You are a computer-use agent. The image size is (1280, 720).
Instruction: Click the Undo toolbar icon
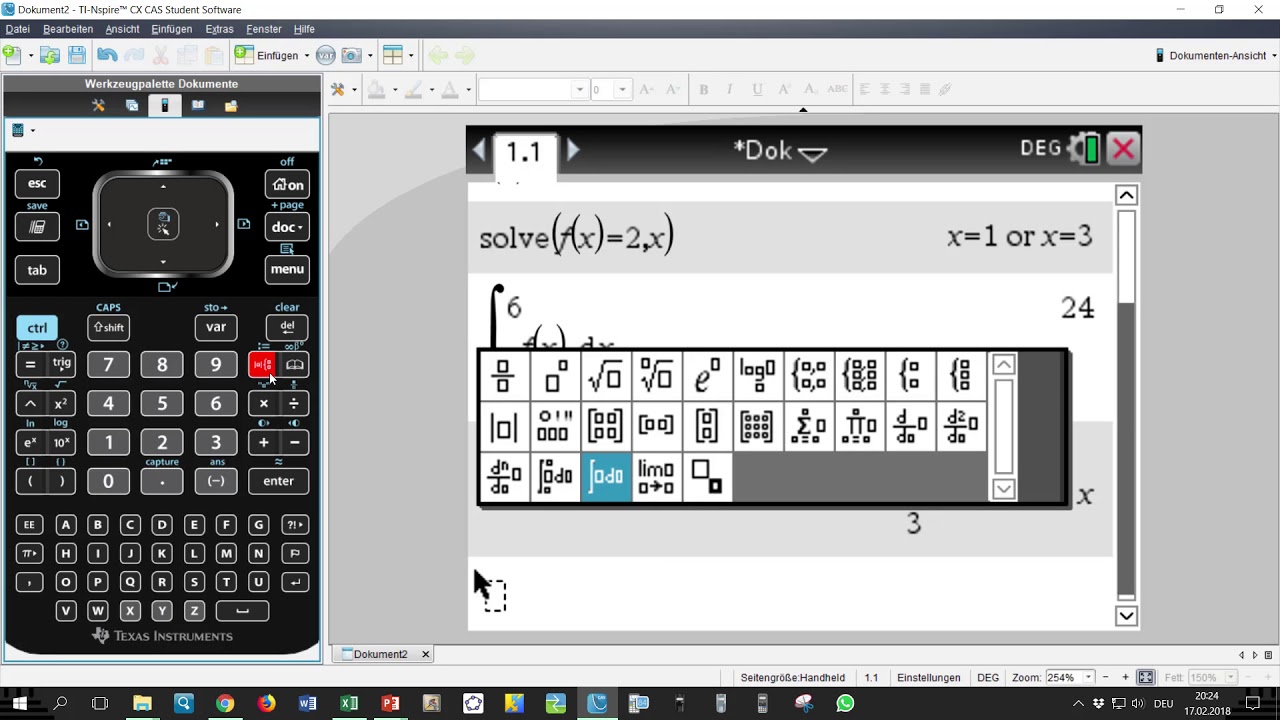pyautogui.click(x=107, y=56)
